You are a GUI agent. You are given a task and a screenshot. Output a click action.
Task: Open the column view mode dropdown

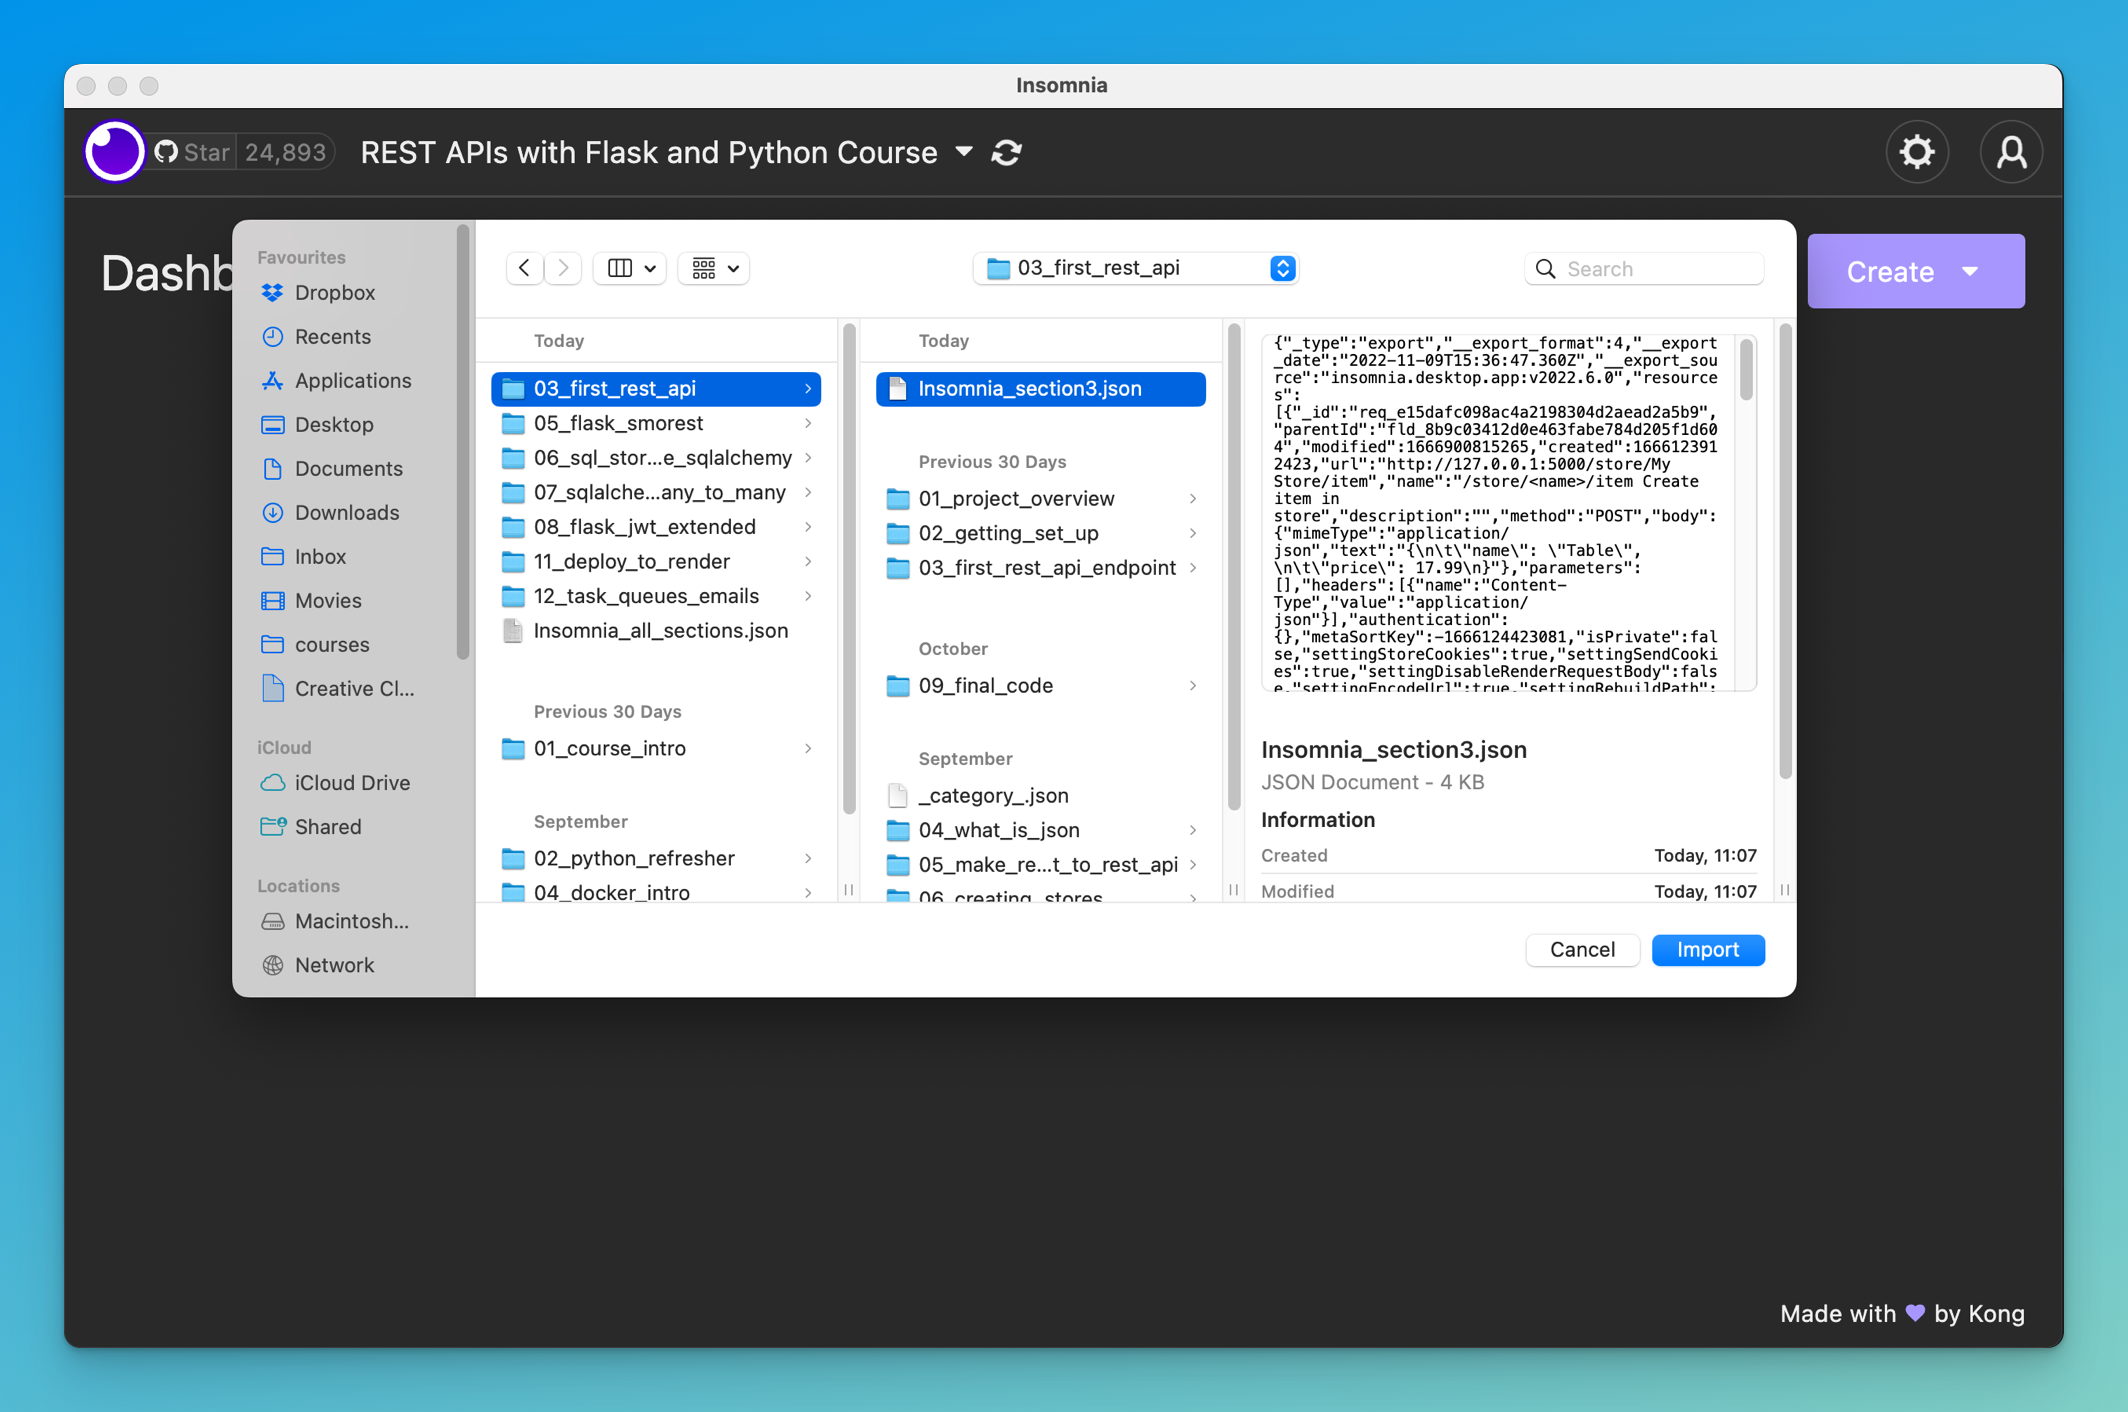pos(631,268)
